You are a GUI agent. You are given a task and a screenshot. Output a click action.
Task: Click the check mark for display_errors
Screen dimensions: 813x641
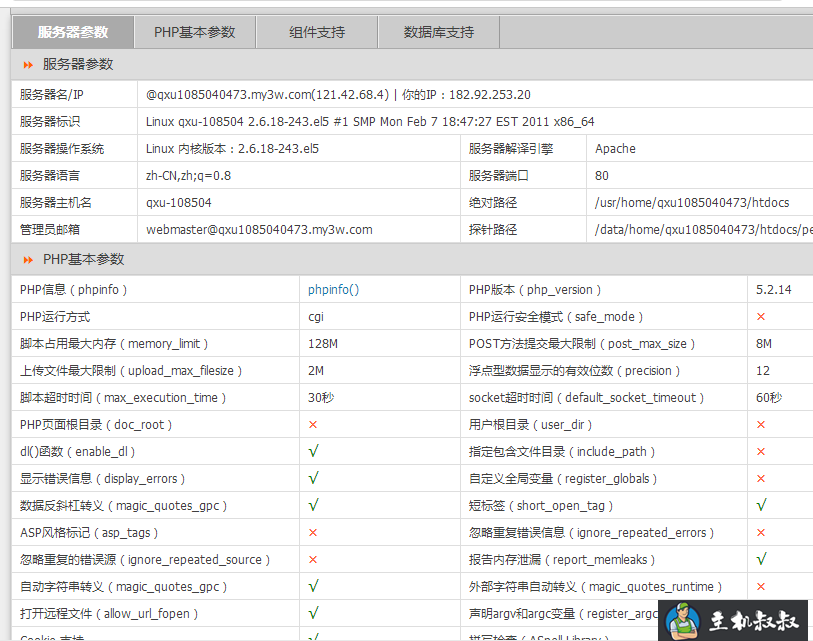click(x=313, y=479)
